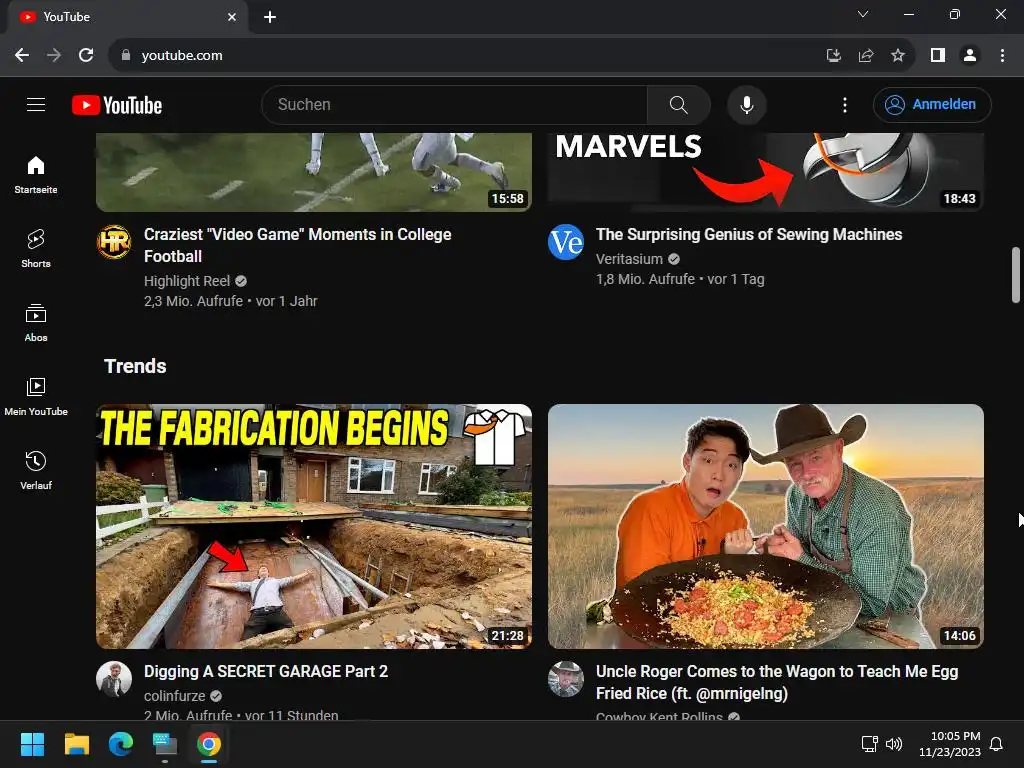Open Mein YouTube in sidebar
The height and width of the screenshot is (768, 1024).
click(36, 396)
